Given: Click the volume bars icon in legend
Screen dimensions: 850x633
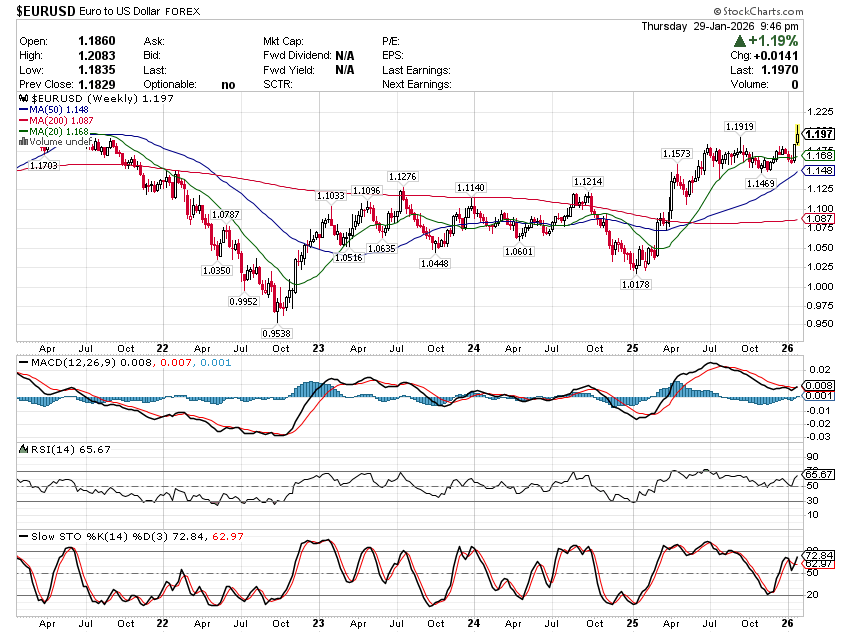Looking at the screenshot, I should tap(23, 142).
